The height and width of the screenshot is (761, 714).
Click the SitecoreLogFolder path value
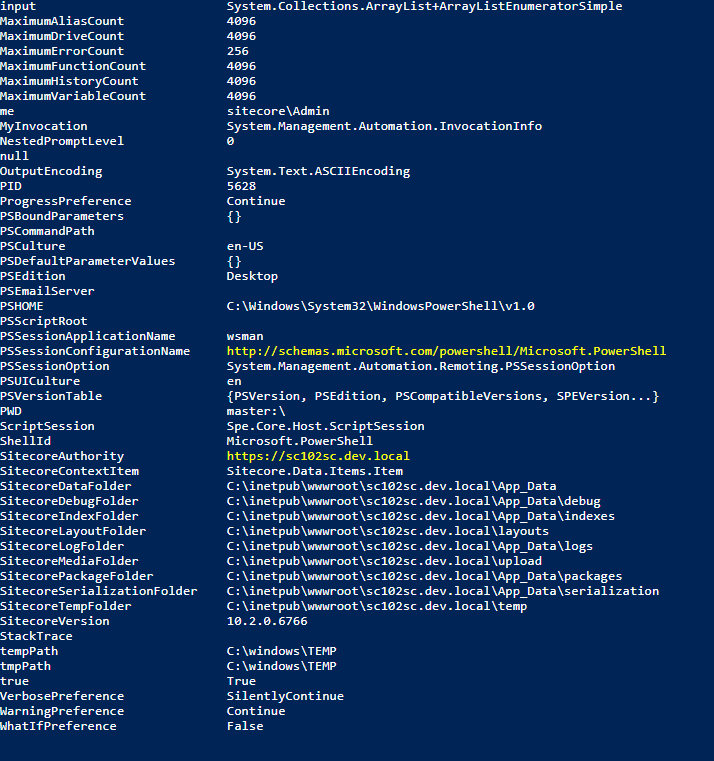409,546
